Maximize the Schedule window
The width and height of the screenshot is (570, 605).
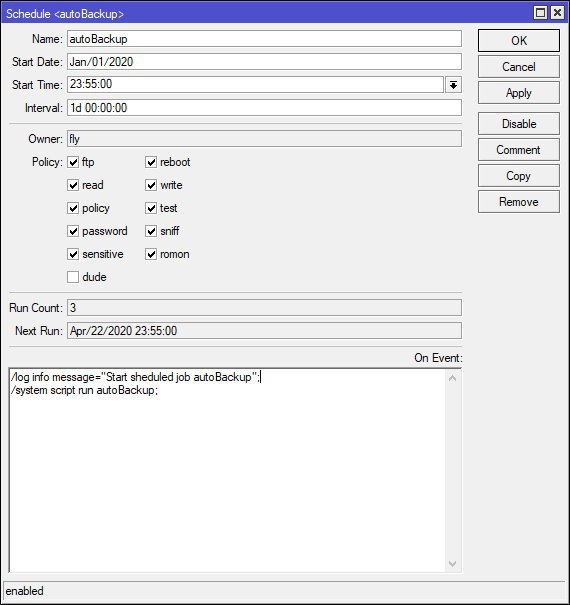click(540, 13)
